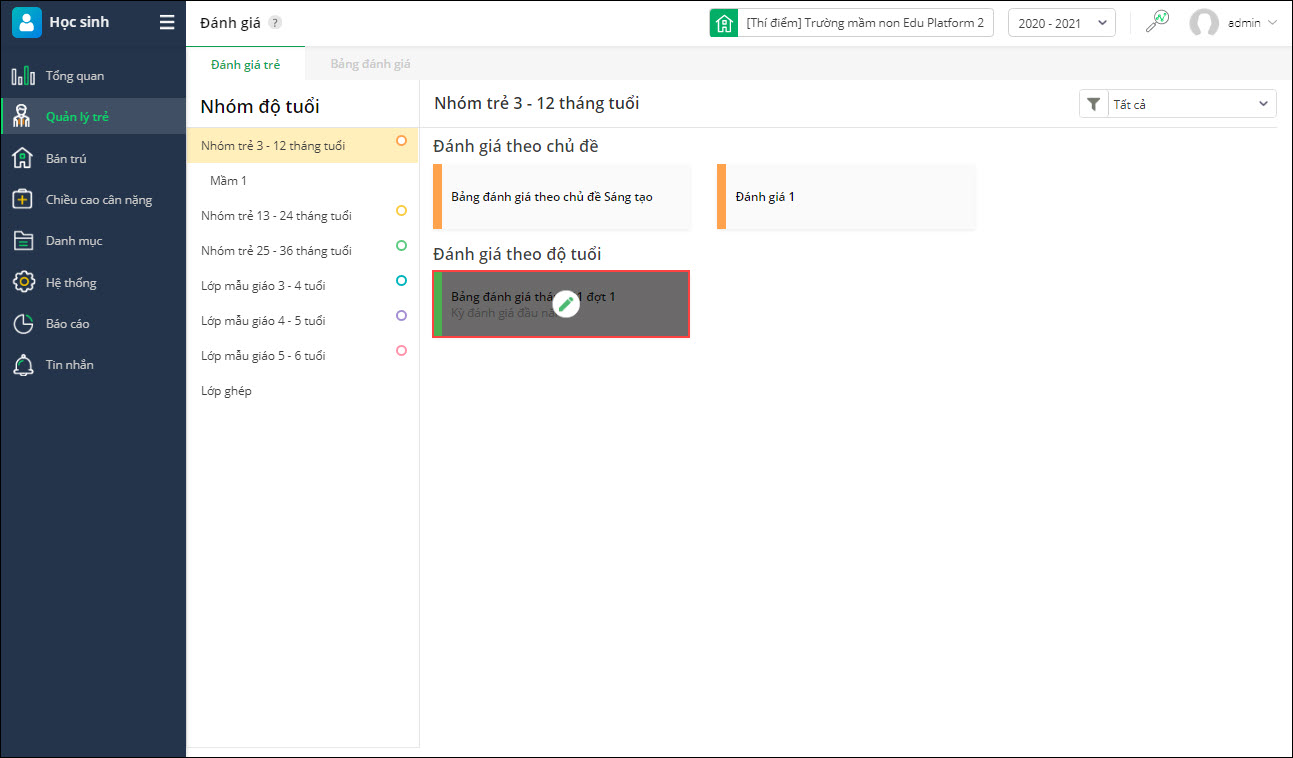Select Nhóm trẻ 25 - 36 tháng tuổi group
Image resolution: width=1293 pixels, height=758 pixels.
pyautogui.click(x=302, y=251)
